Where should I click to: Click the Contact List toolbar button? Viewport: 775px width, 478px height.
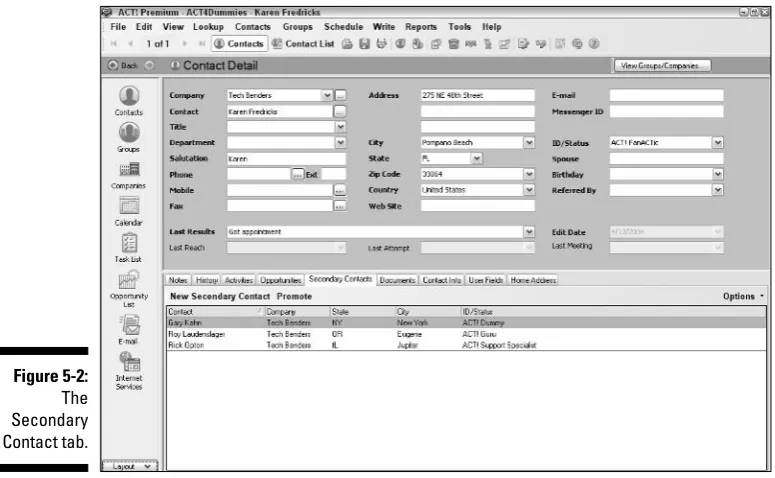click(x=303, y=44)
